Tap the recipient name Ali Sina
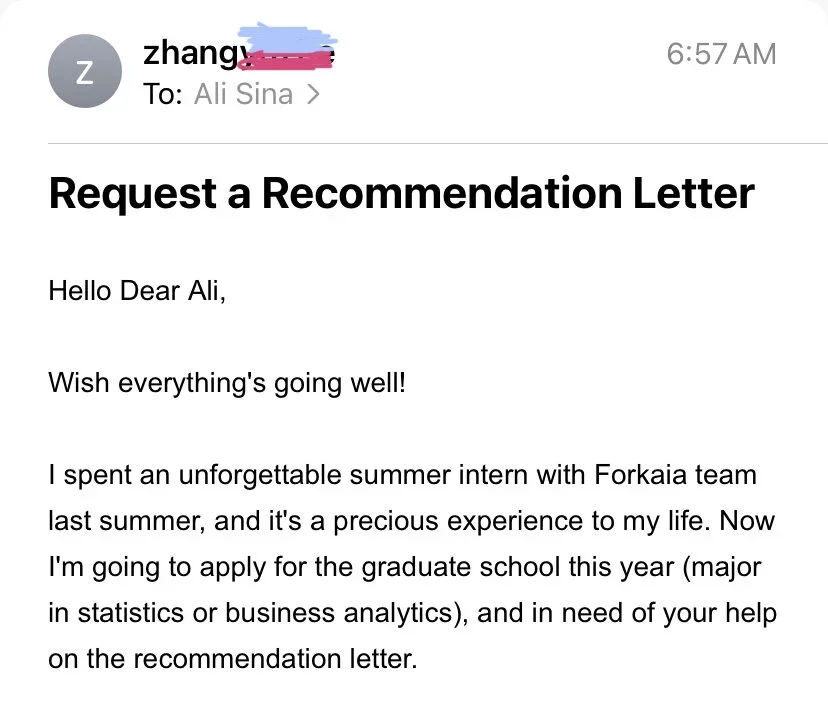 point(243,94)
